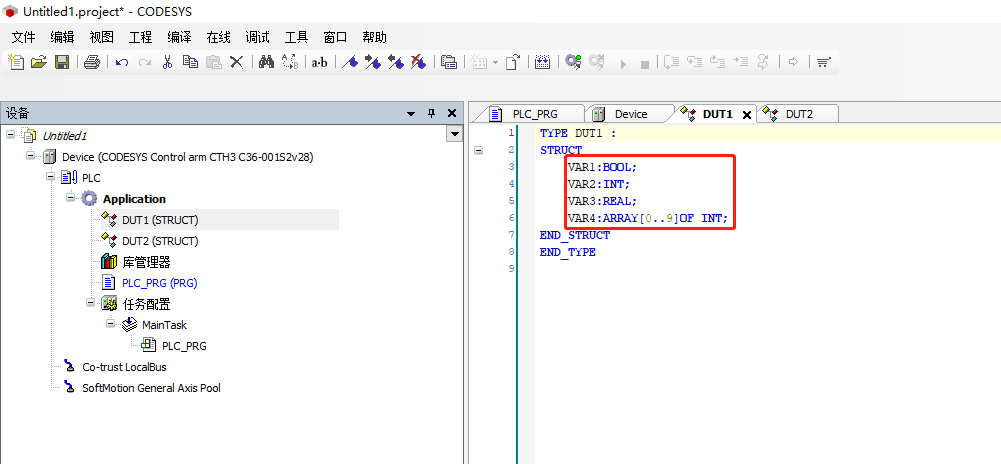Click the Cut scissors icon

click(x=167, y=62)
